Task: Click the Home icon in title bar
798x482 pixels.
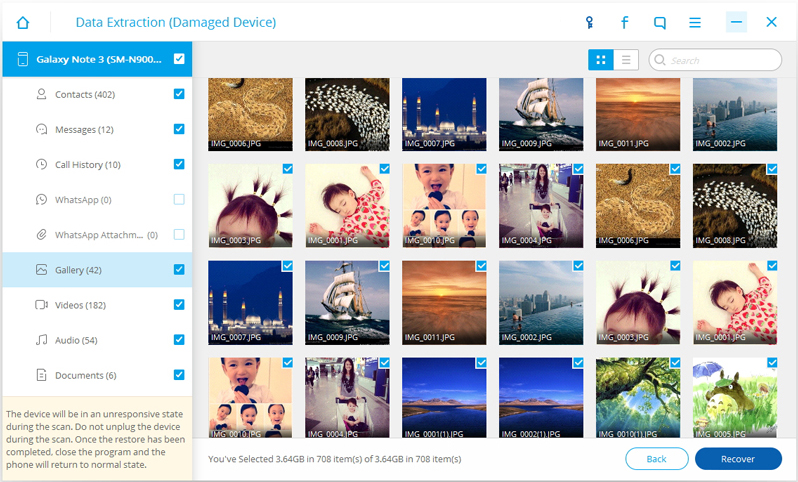Action: (22, 21)
